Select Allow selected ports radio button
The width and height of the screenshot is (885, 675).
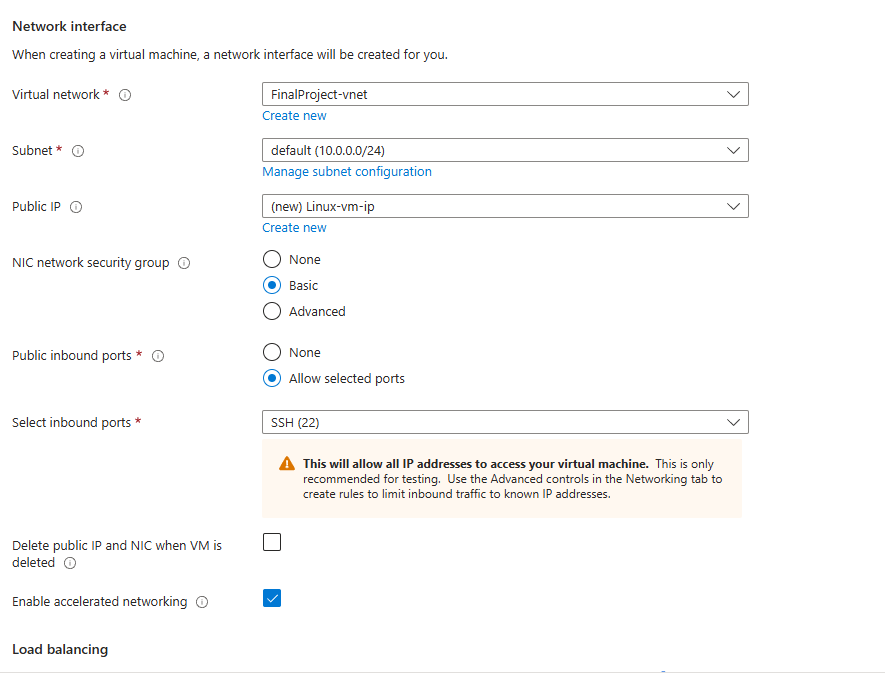coord(272,378)
